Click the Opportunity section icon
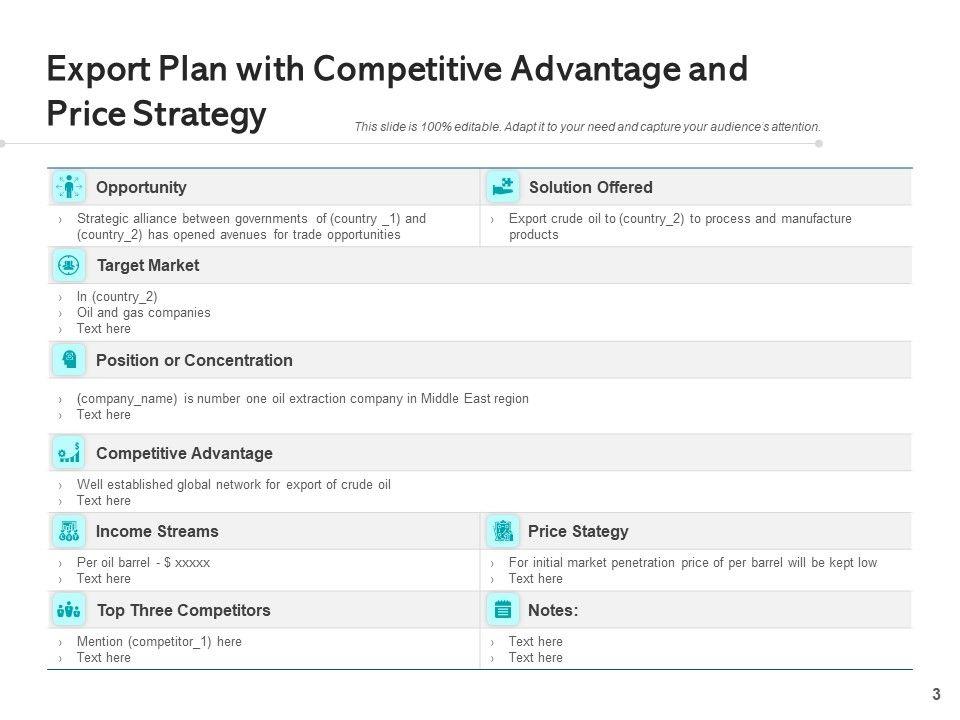The width and height of the screenshot is (960, 720). [69, 187]
